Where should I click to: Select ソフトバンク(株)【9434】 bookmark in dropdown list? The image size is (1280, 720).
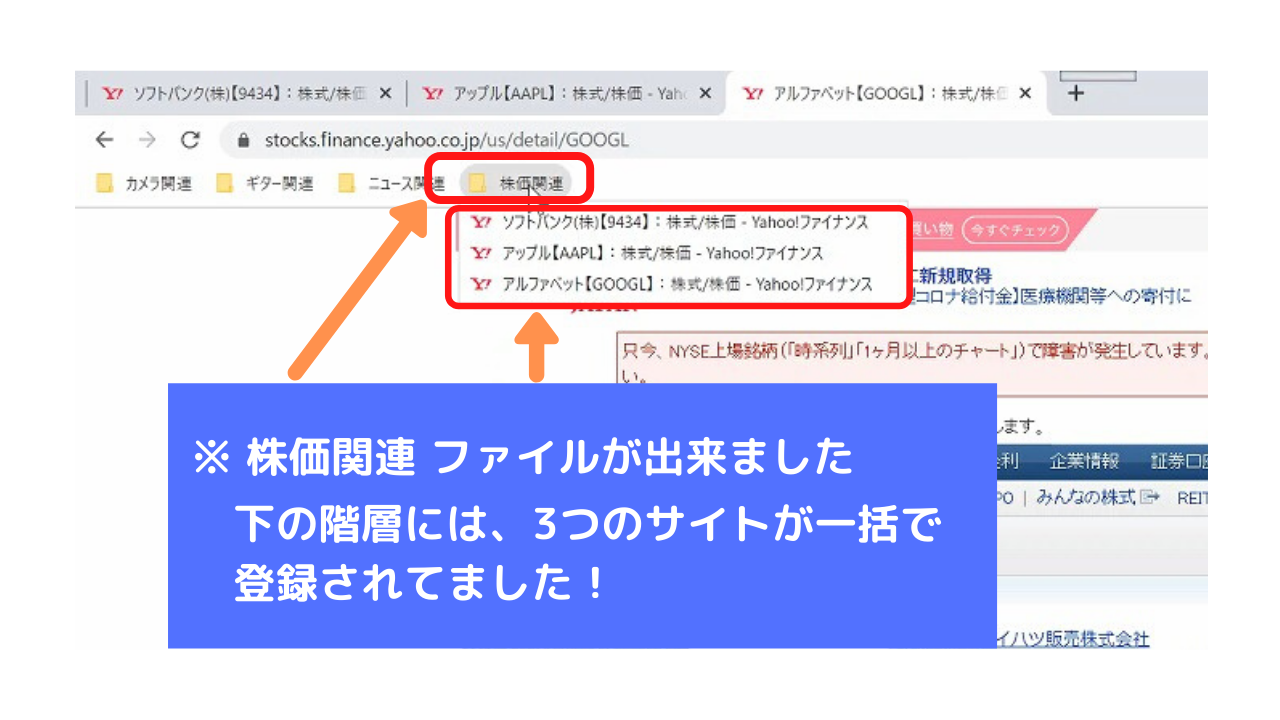[x=670, y=222]
